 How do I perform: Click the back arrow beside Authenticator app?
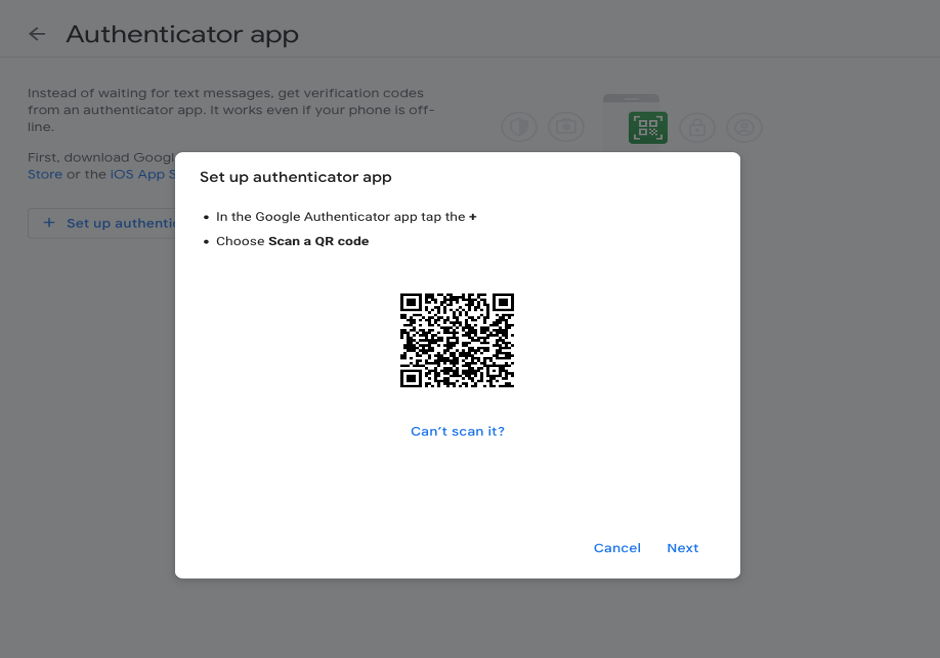coord(37,34)
